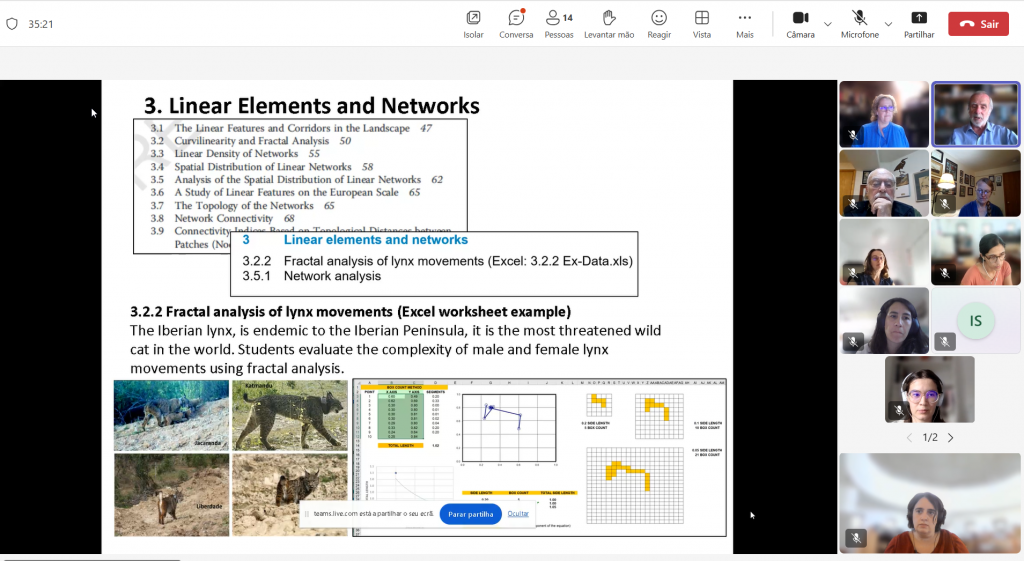The height and width of the screenshot is (561, 1024).
Task: Toggle the Câmara on or off
Action: (800, 23)
